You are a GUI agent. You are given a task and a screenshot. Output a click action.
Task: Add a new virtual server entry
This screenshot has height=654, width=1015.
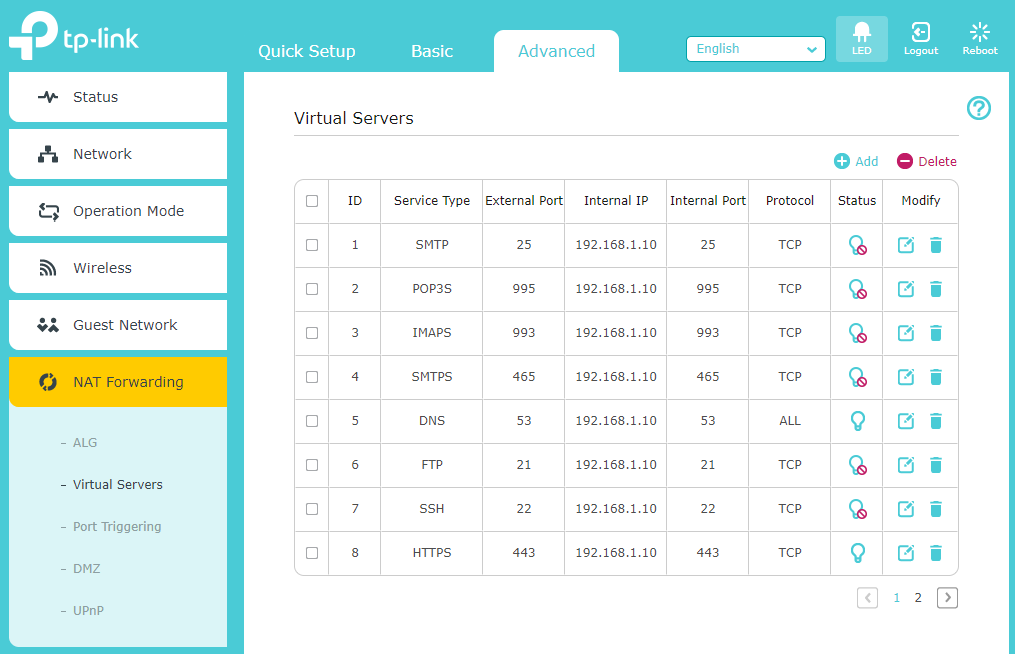click(x=856, y=161)
